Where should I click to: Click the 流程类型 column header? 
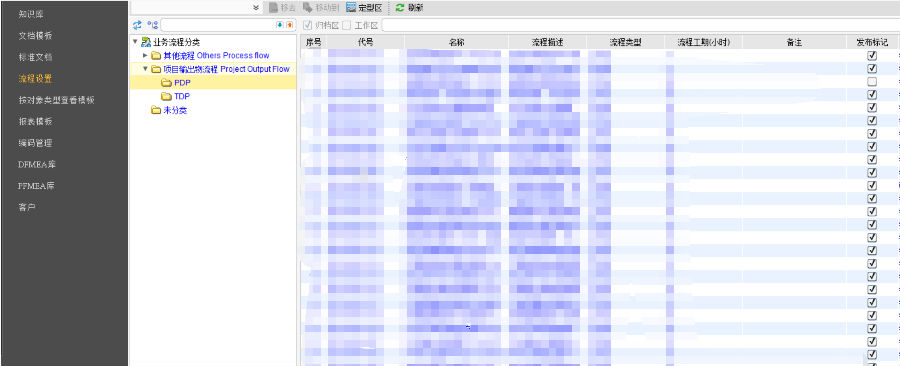tap(626, 42)
